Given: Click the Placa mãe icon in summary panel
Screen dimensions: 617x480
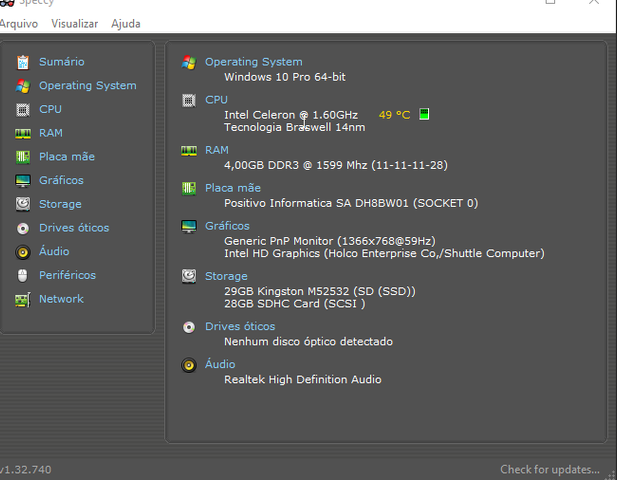Looking at the screenshot, I should point(189,188).
